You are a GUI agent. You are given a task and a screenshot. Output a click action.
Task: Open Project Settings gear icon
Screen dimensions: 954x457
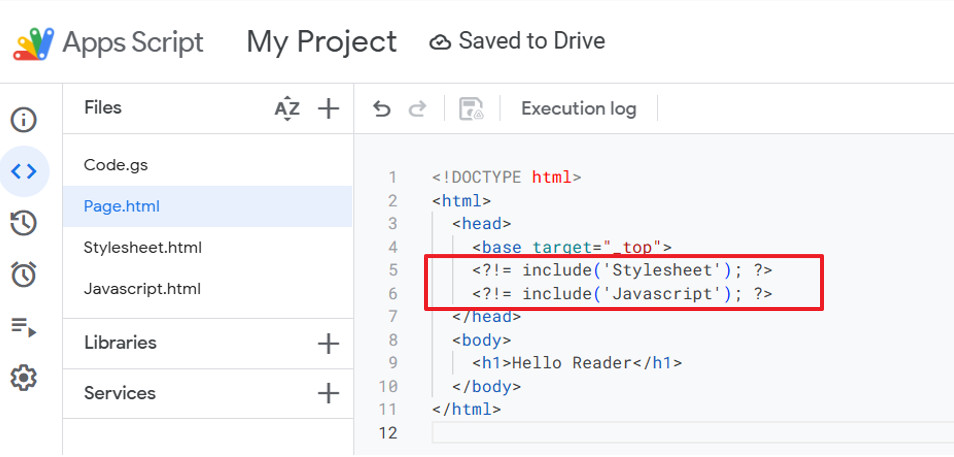tap(24, 378)
